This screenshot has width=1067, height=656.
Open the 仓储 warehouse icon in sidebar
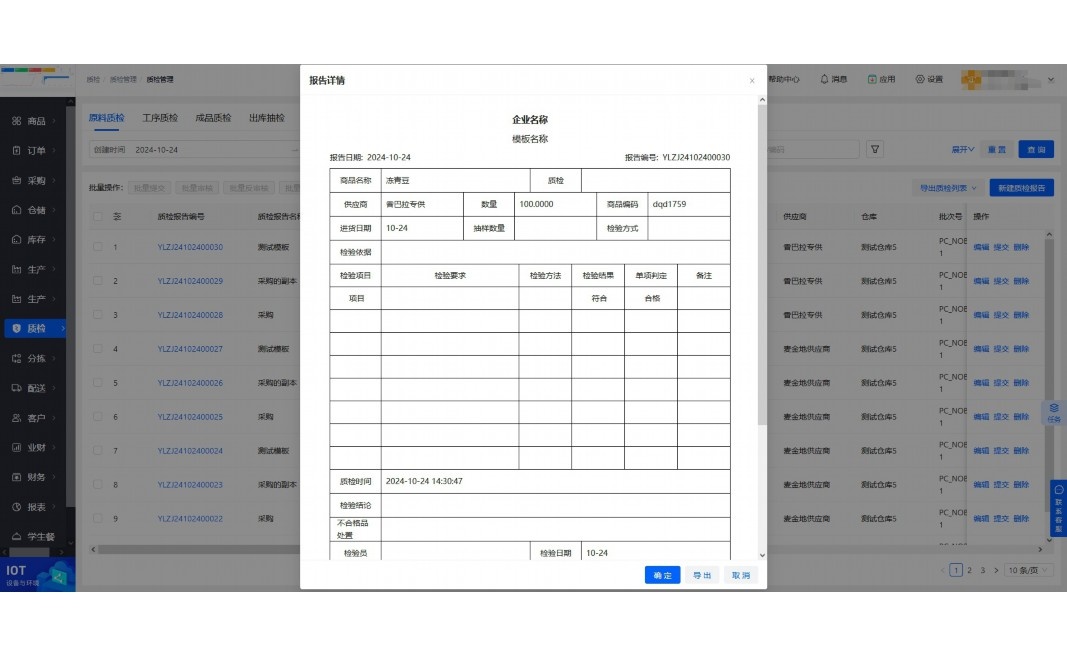pyautogui.click(x=16, y=210)
